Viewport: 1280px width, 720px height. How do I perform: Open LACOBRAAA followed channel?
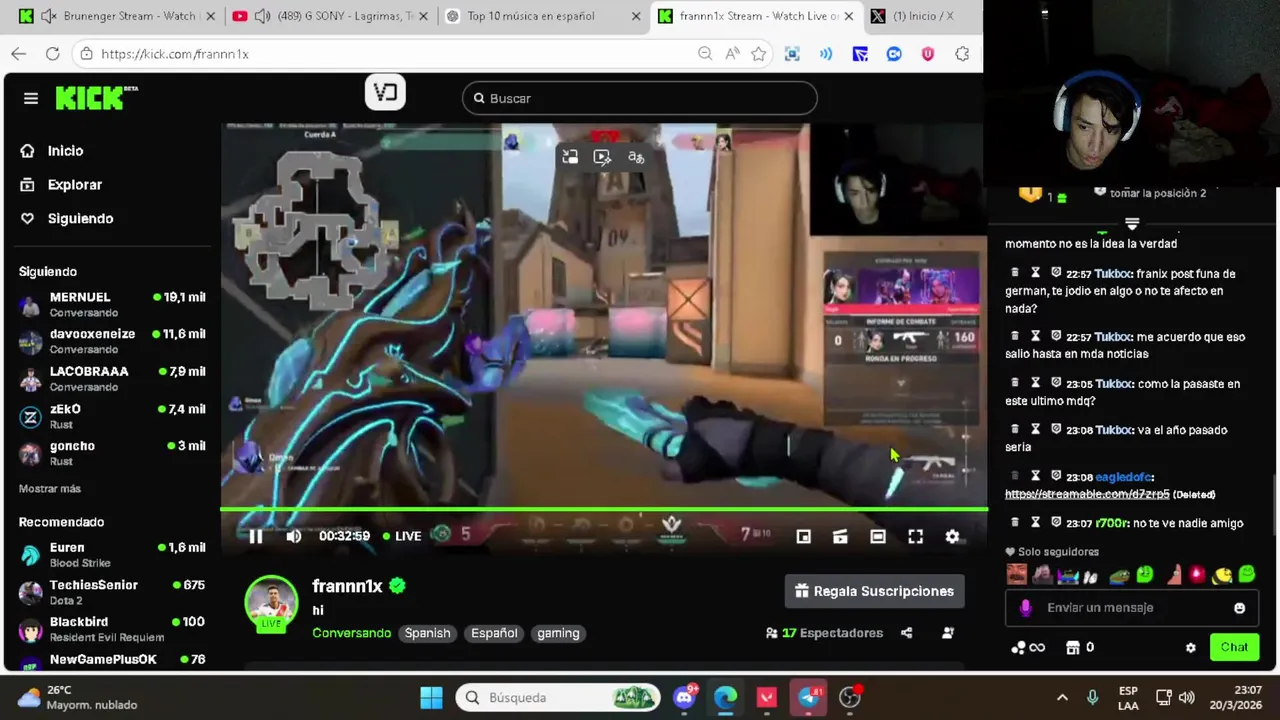point(112,378)
